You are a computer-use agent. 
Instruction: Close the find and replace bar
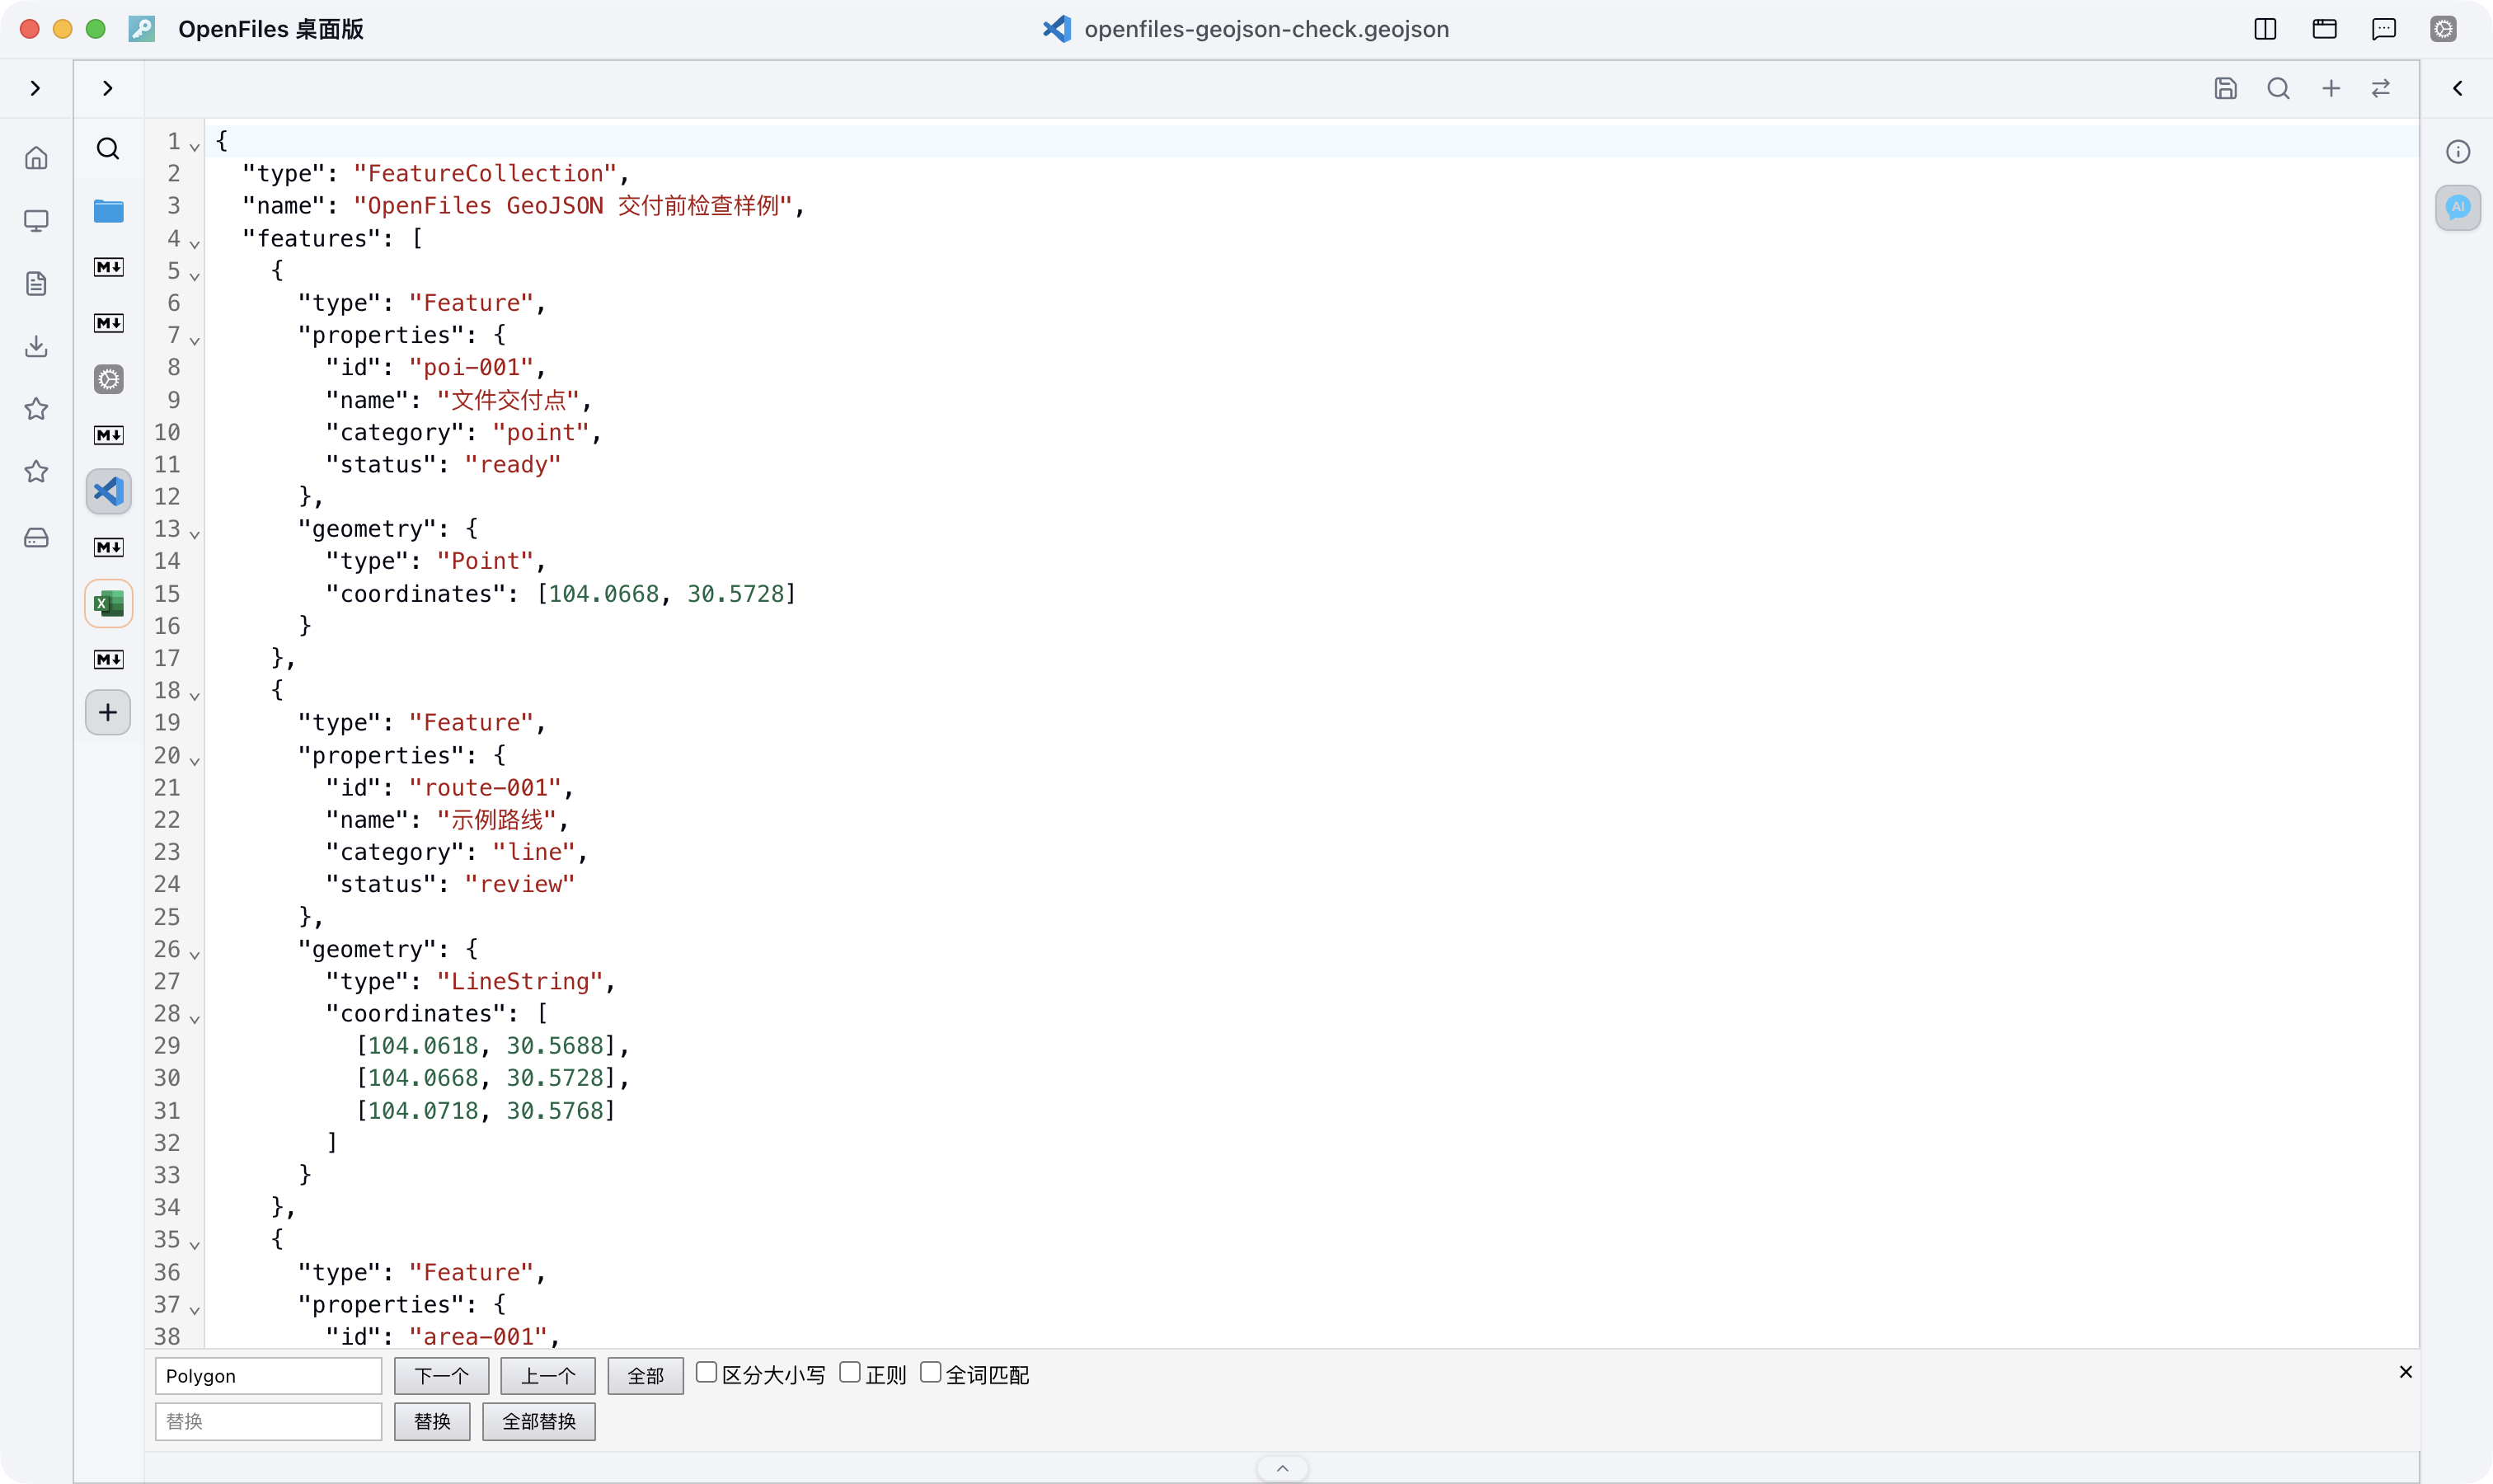pos(2406,1372)
